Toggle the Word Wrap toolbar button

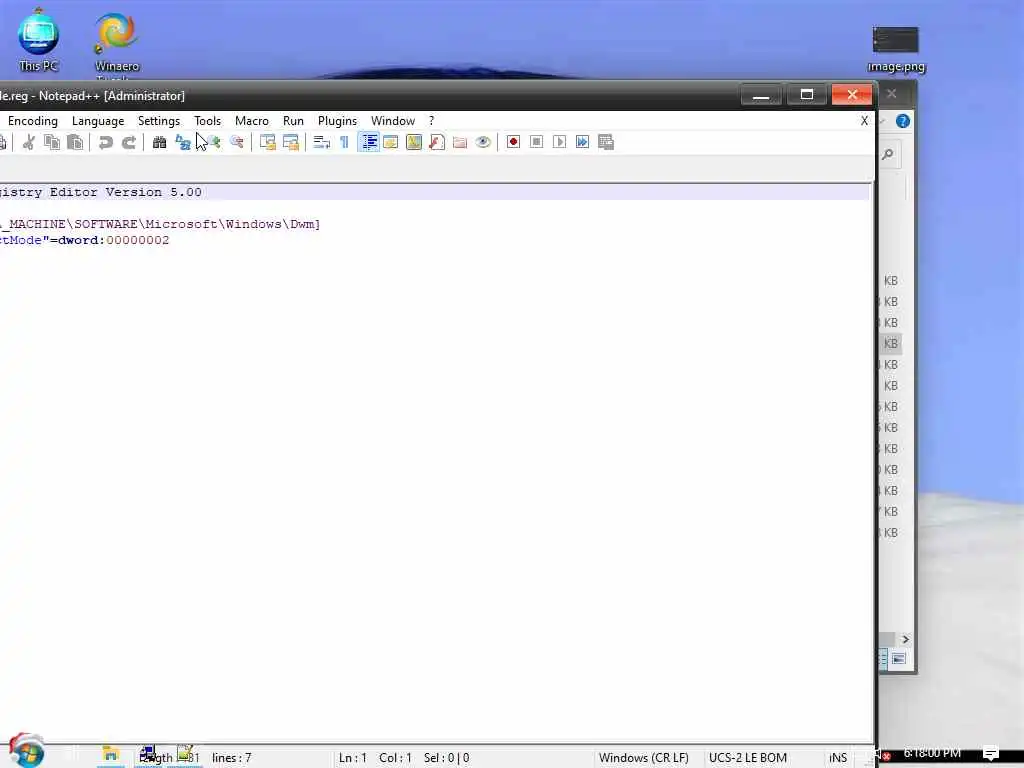(321, 142)
